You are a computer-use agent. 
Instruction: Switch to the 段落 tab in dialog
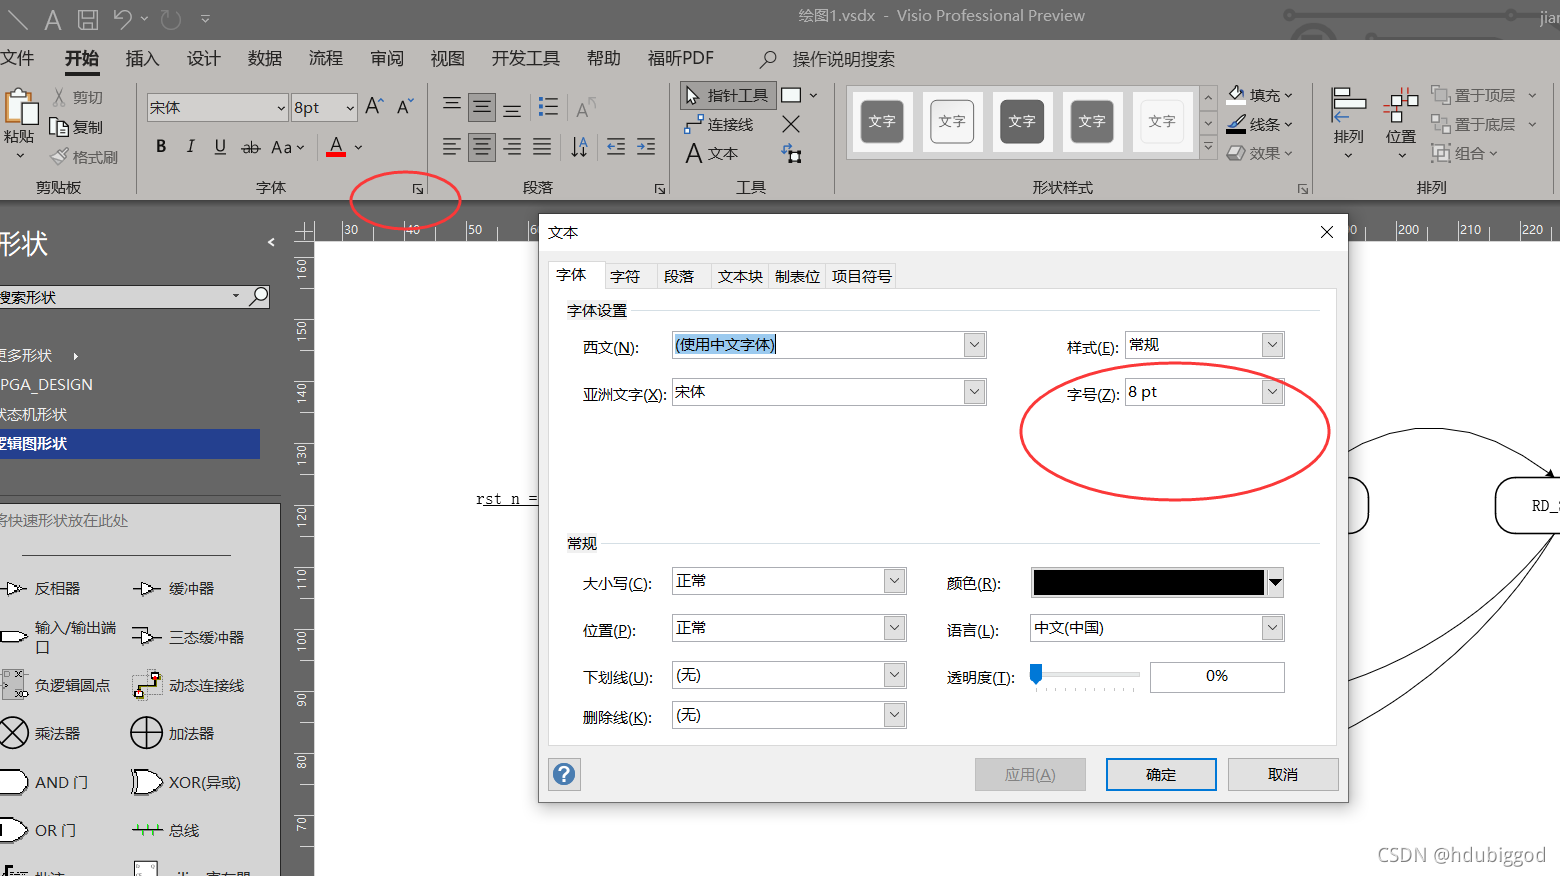click(682, 276)
